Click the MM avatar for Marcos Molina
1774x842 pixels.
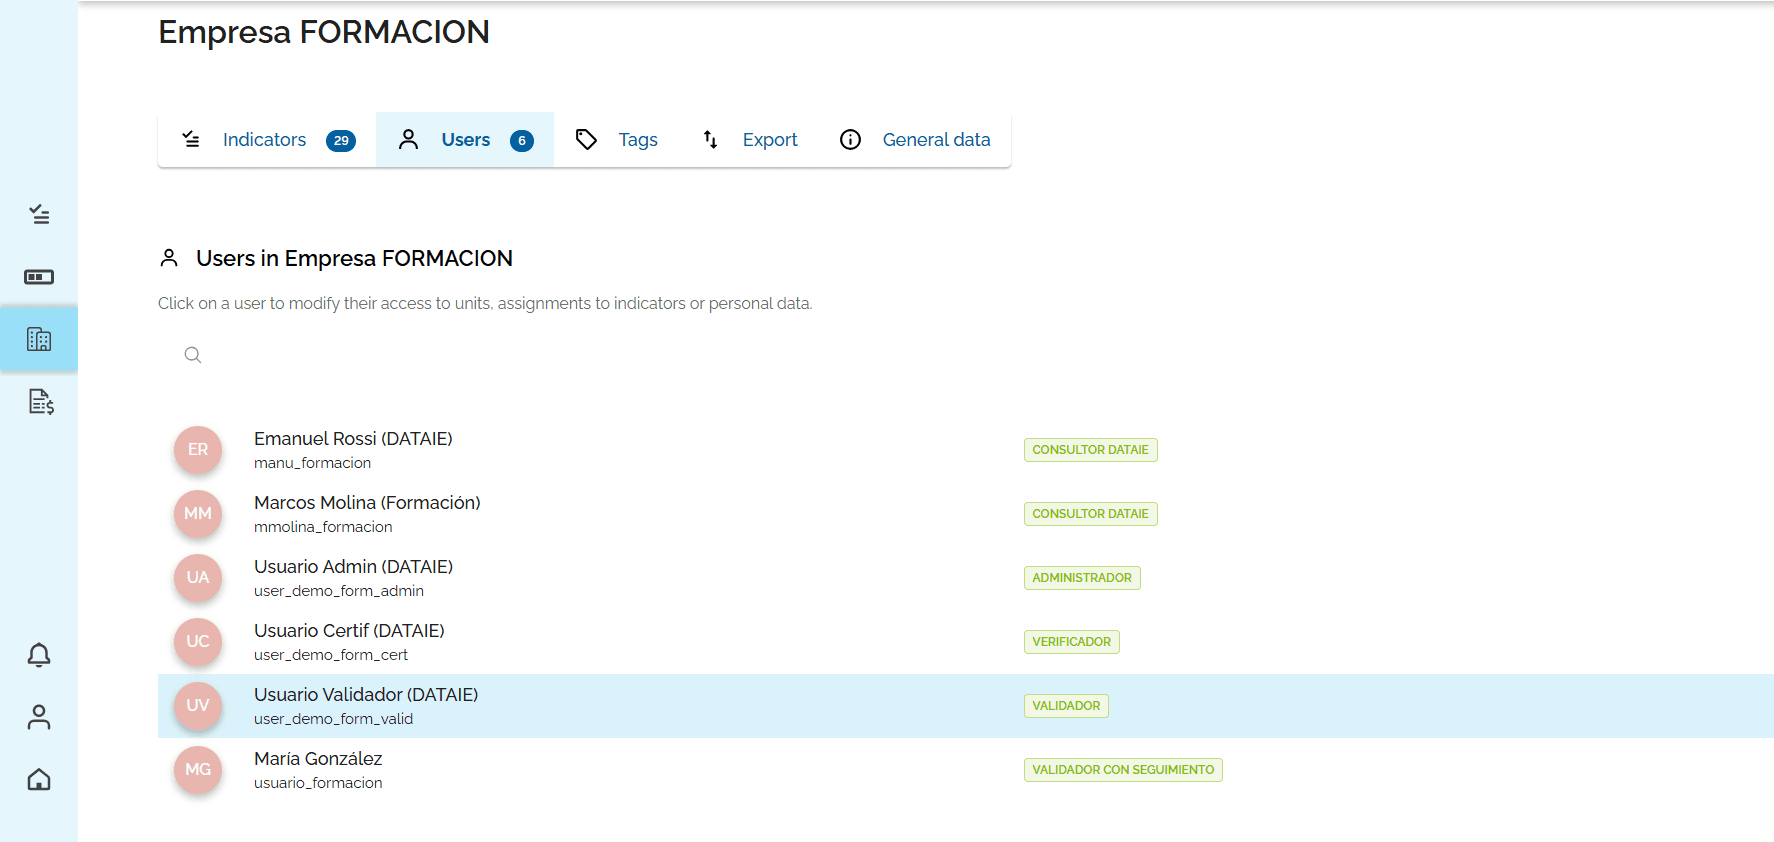pyautogui.click(x=198, y=514)
